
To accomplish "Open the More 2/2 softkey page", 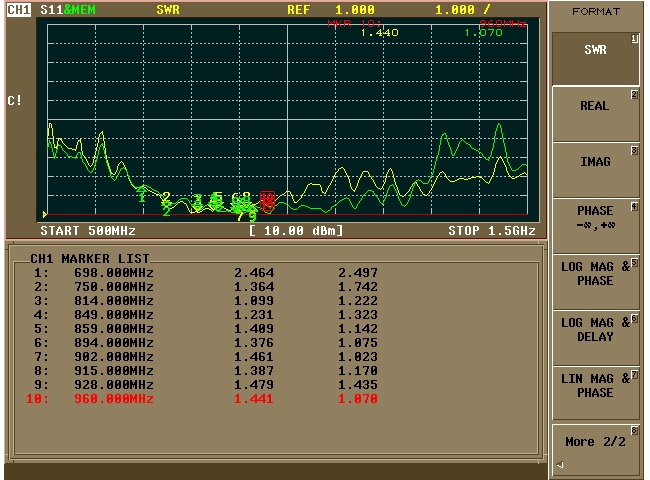I will [x=596, y=450].
